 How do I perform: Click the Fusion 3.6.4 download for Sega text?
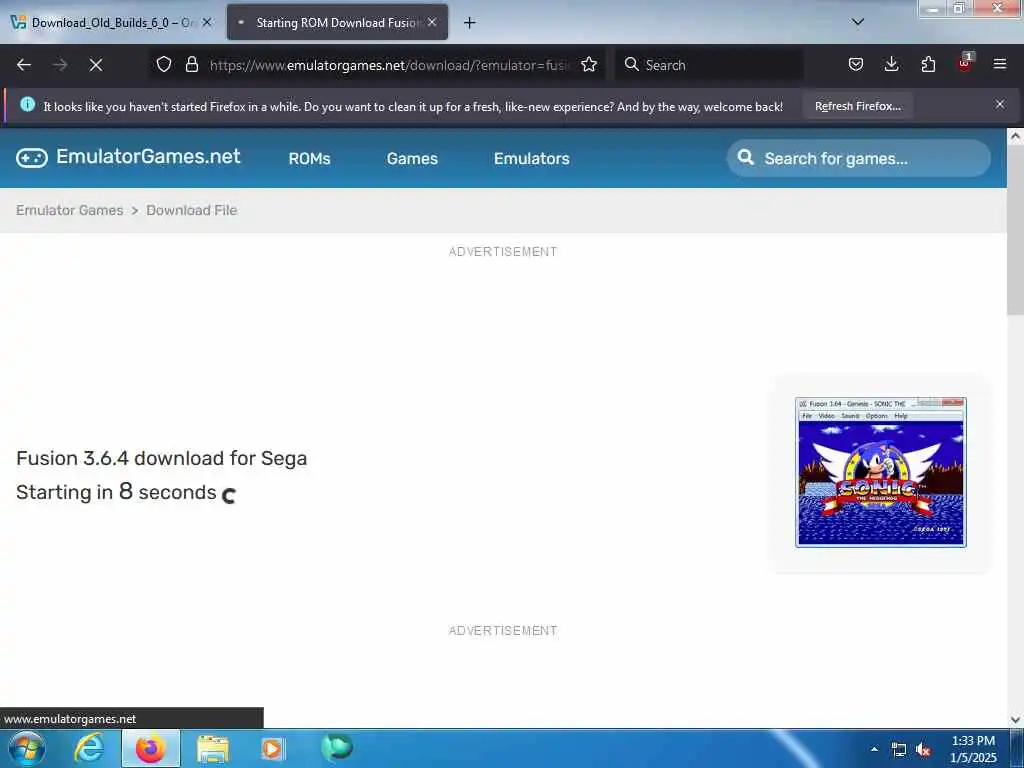161,458
